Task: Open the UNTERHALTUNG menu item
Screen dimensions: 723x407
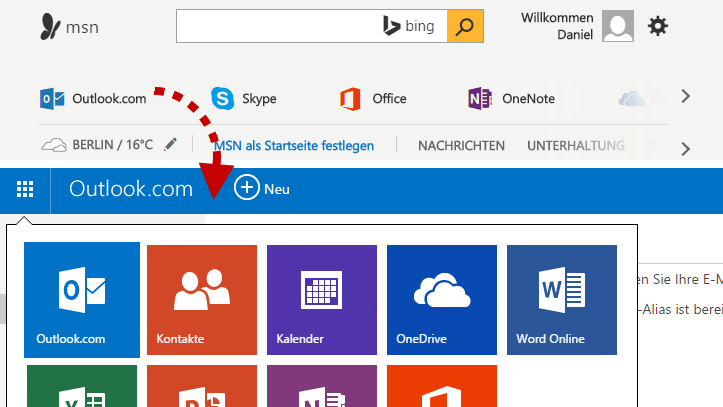Action: tap(576, 146)
